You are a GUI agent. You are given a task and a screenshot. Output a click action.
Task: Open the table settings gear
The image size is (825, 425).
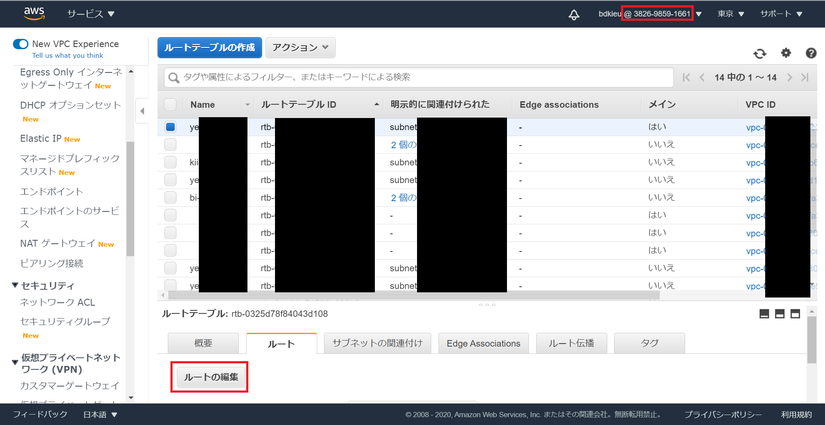tap(786, 53)
